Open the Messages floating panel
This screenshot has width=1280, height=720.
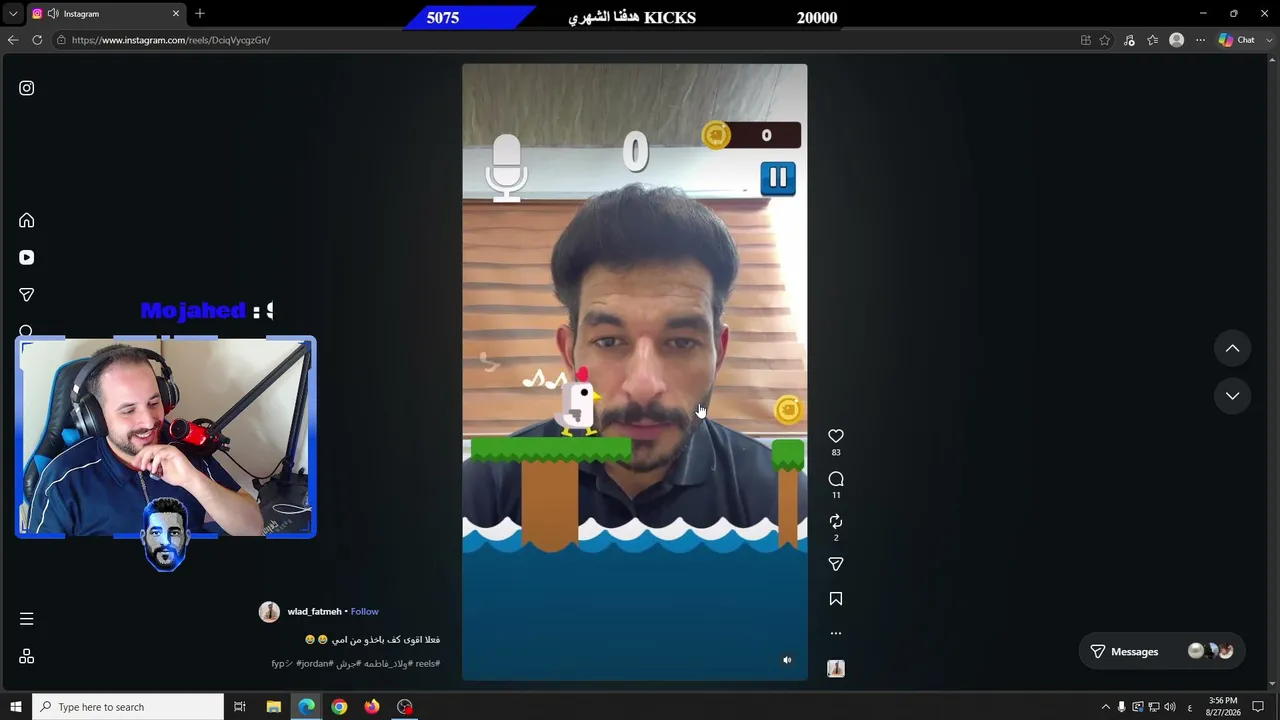point(1162,652)
